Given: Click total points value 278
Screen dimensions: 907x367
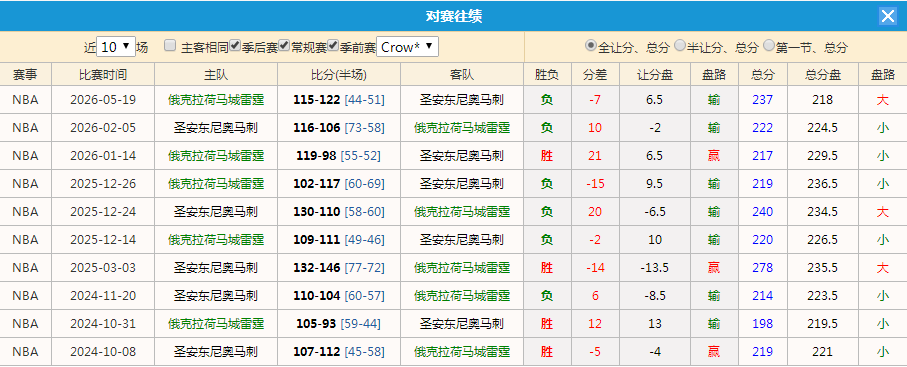Looking at the screenshot, I should pyautogui.click(x=762, y=268).
